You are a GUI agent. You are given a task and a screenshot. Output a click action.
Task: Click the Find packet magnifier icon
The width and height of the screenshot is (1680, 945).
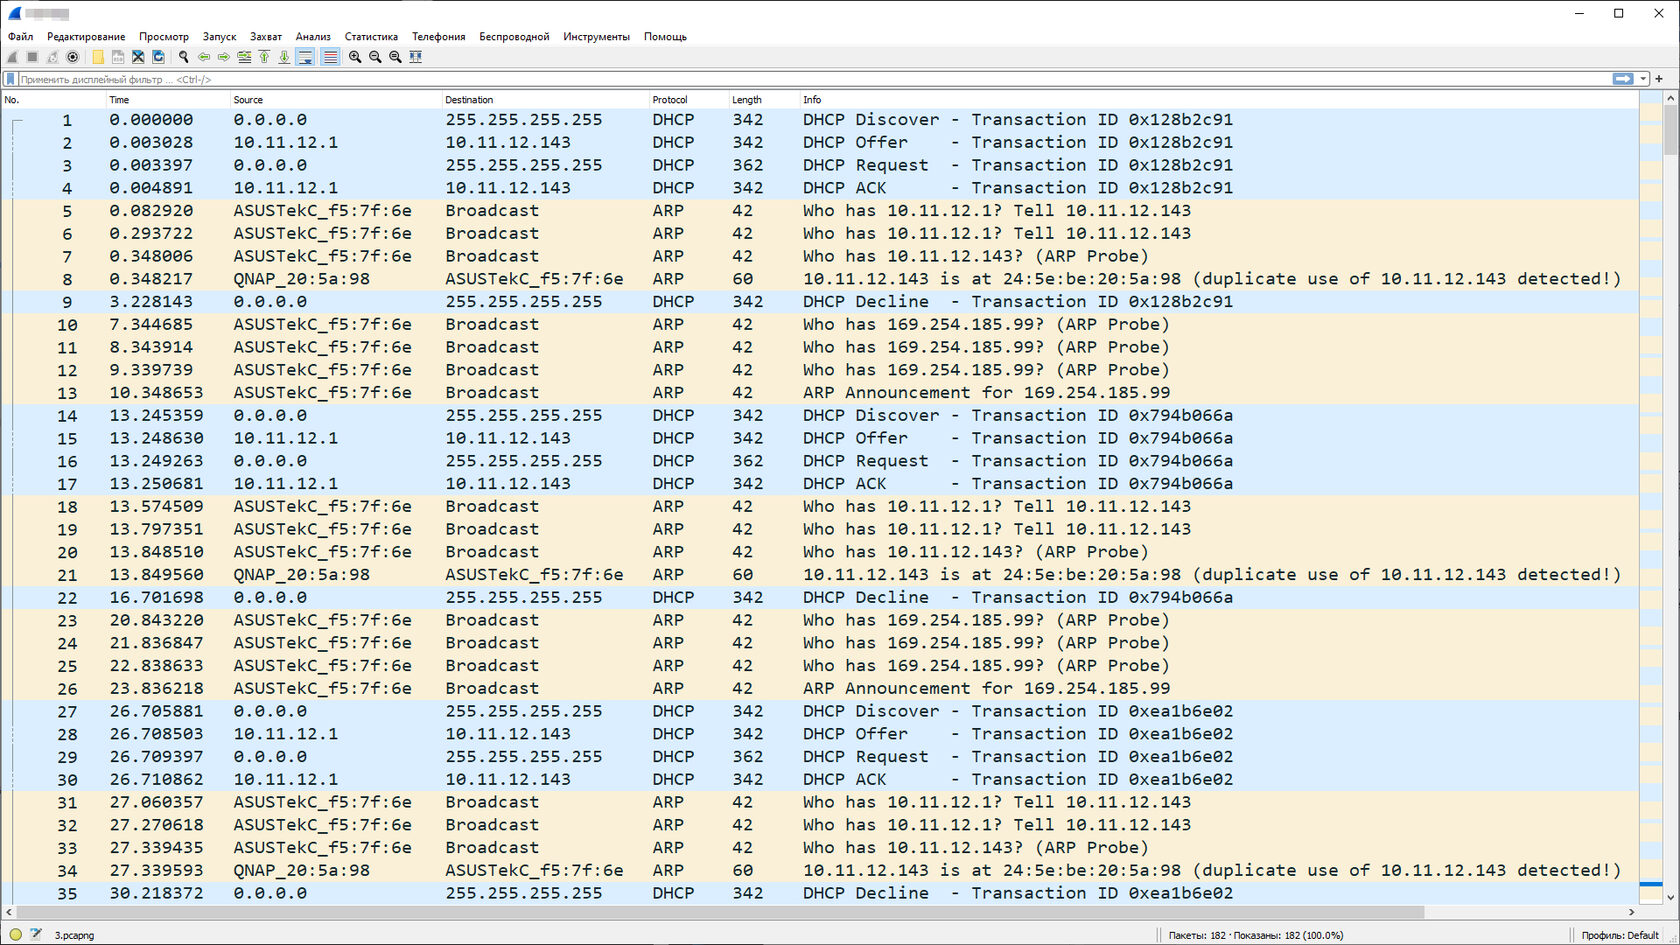[x=184, y=57]
